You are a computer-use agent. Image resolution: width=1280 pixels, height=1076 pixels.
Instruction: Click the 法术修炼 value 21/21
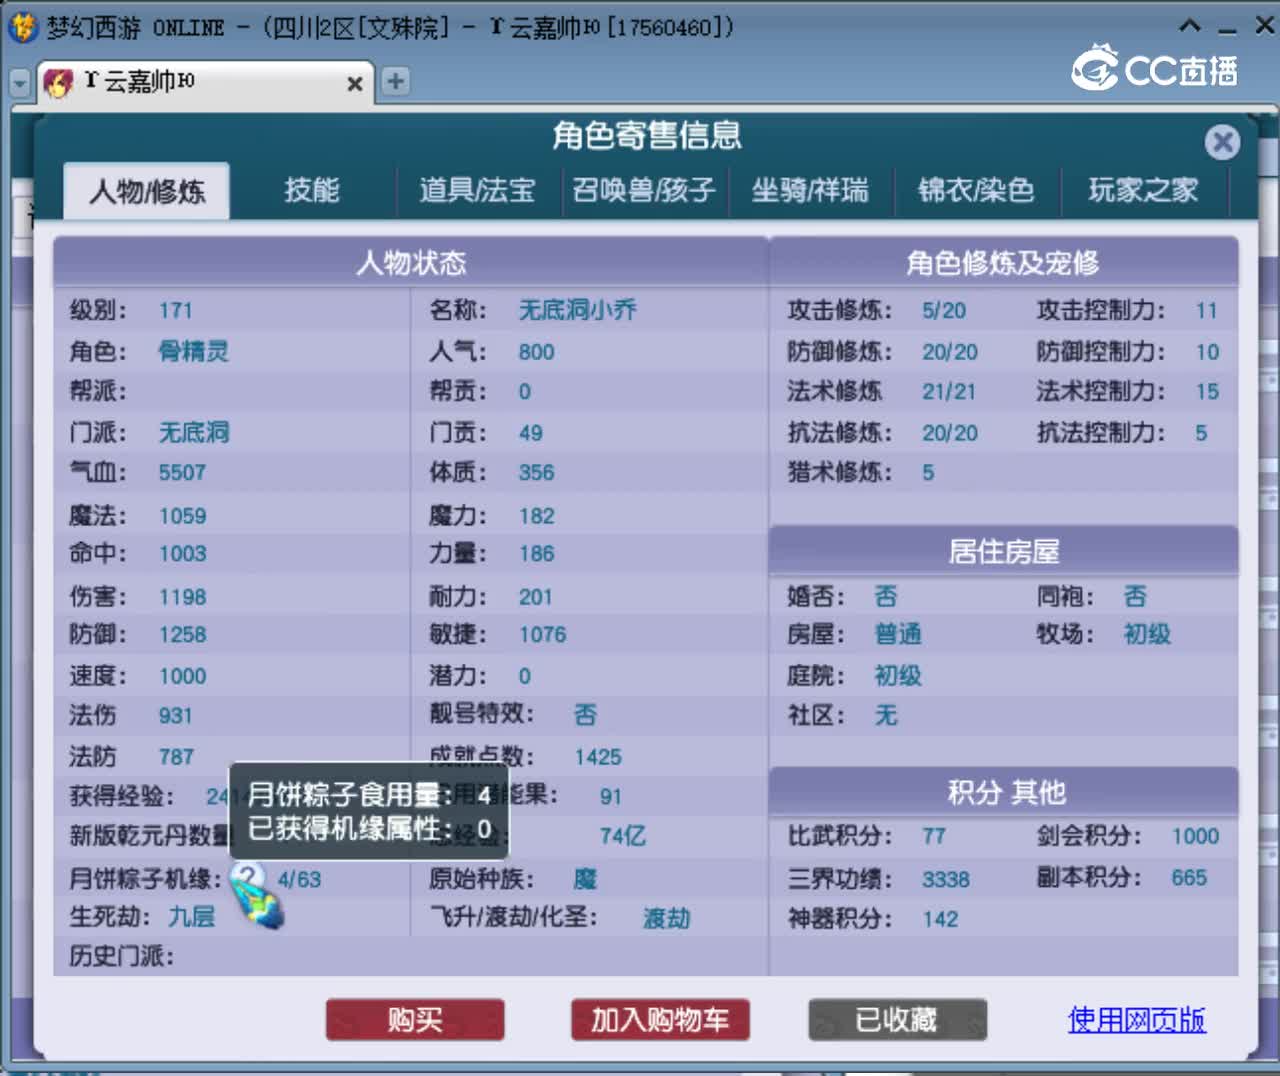click(949, 392)
